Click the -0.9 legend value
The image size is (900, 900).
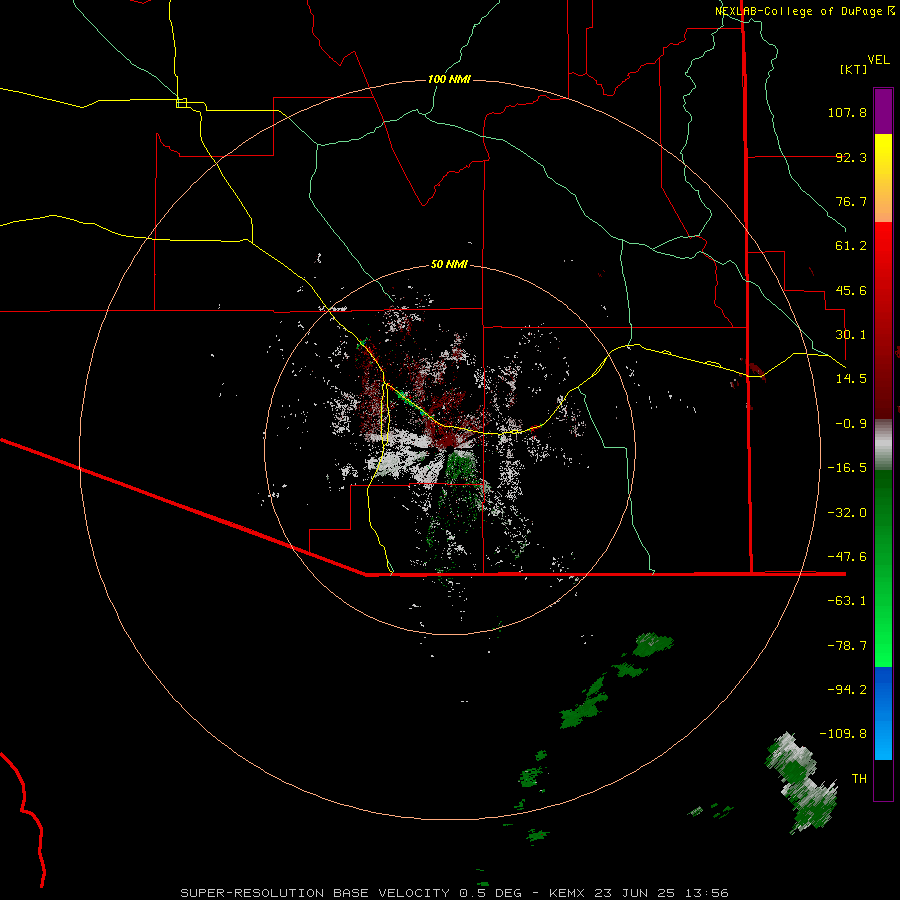851,424
